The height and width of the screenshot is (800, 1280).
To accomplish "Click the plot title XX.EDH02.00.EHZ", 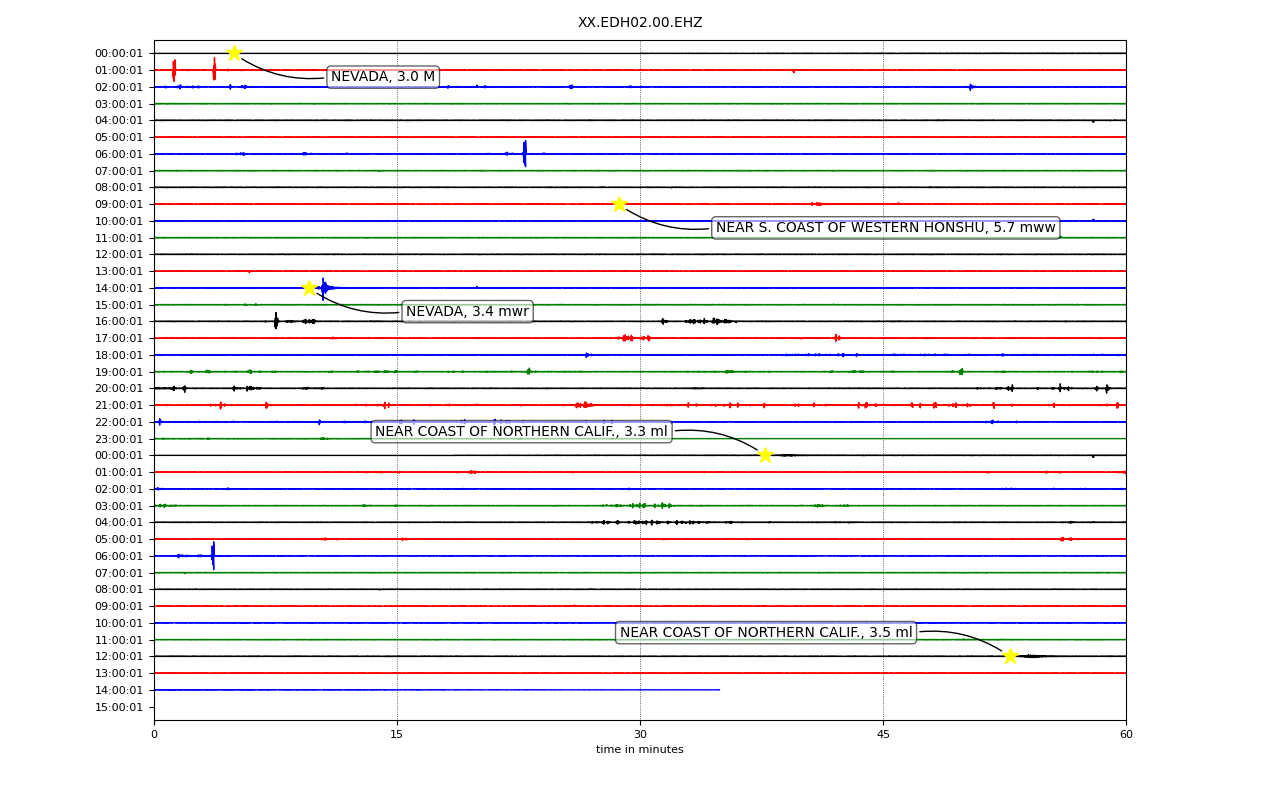I will pos(640,23).
